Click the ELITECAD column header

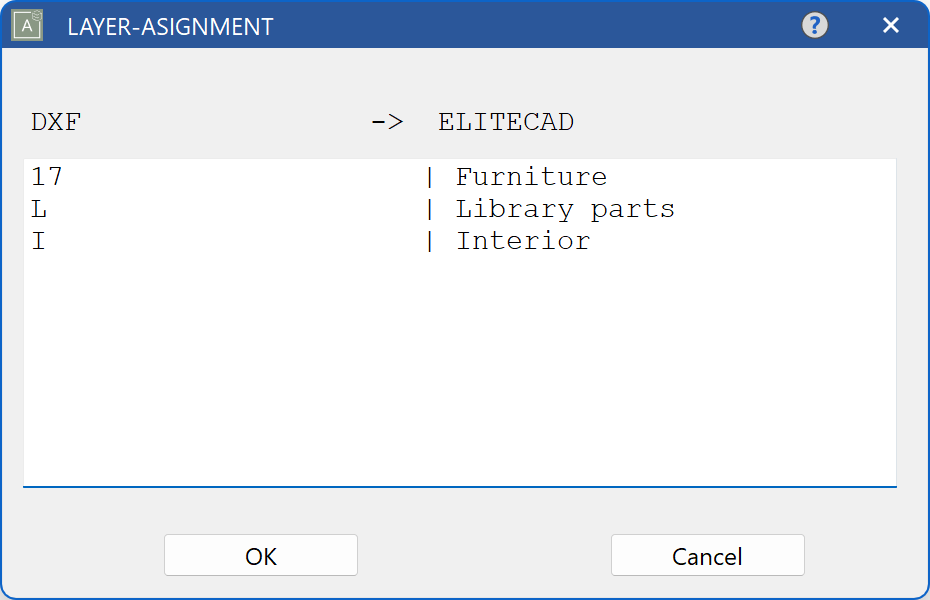[x=505, y=122]
